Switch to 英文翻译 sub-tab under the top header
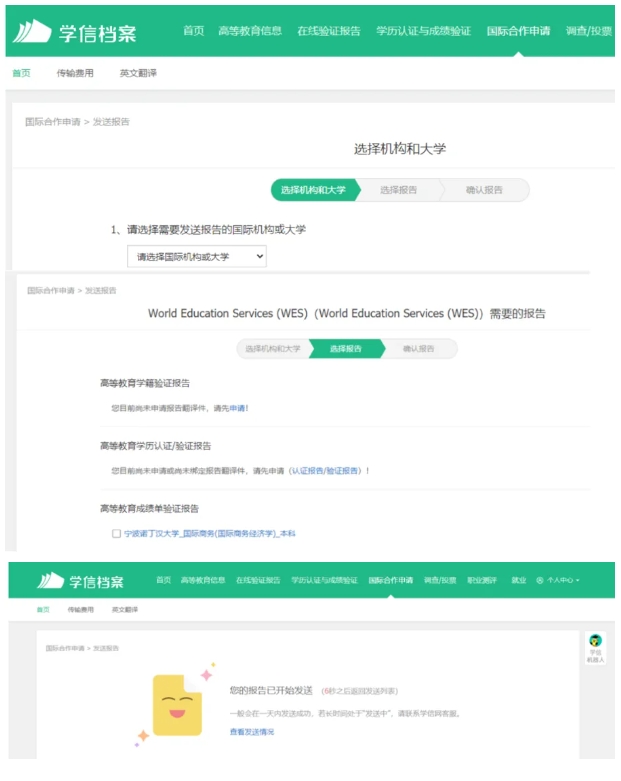 click(138, 73)
